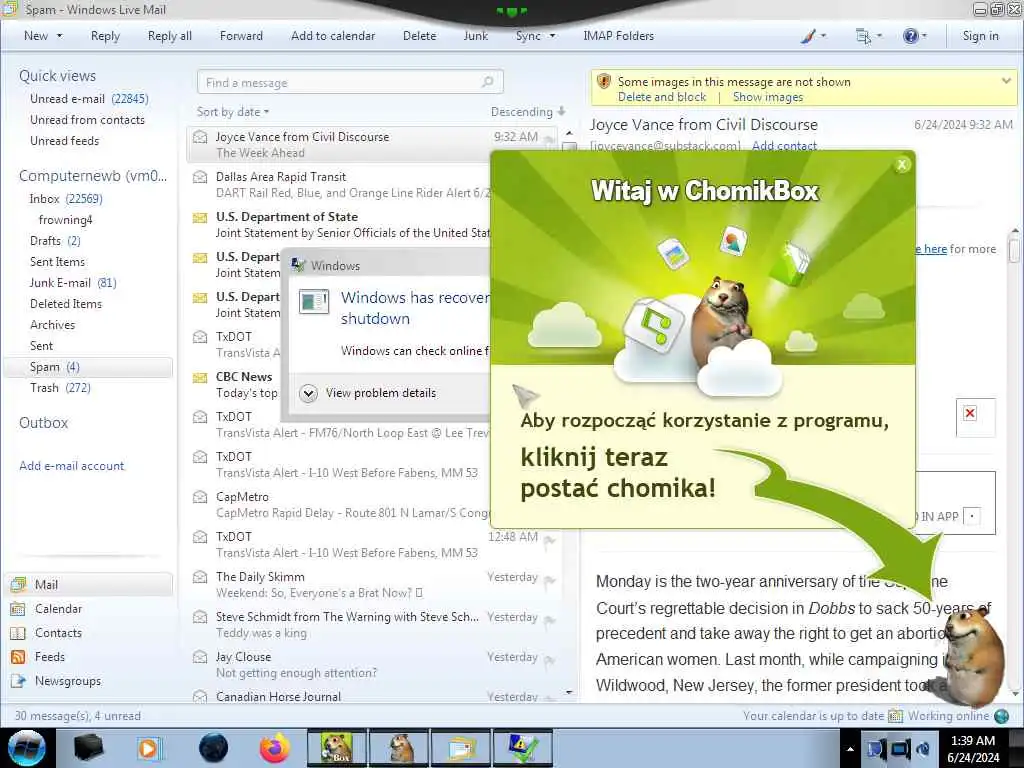1024x768 pixels.
Task: Click the Reply toolbar button
Action: coord(105,36)
